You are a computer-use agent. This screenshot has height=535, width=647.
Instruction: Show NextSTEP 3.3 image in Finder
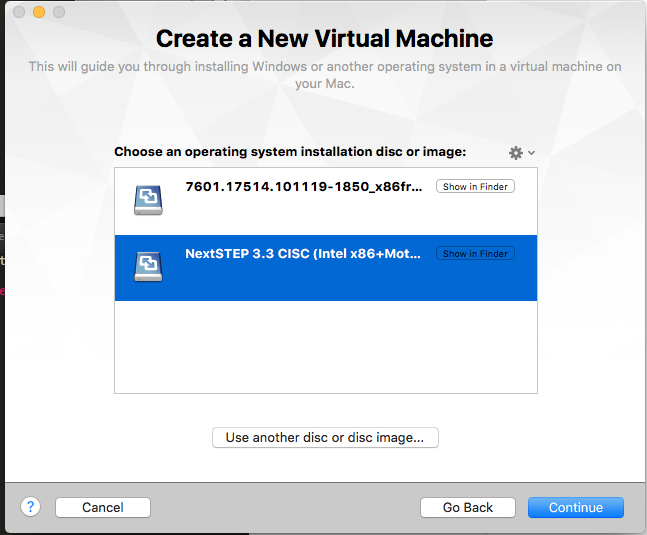pyautogui.click(x=475, y=253)
